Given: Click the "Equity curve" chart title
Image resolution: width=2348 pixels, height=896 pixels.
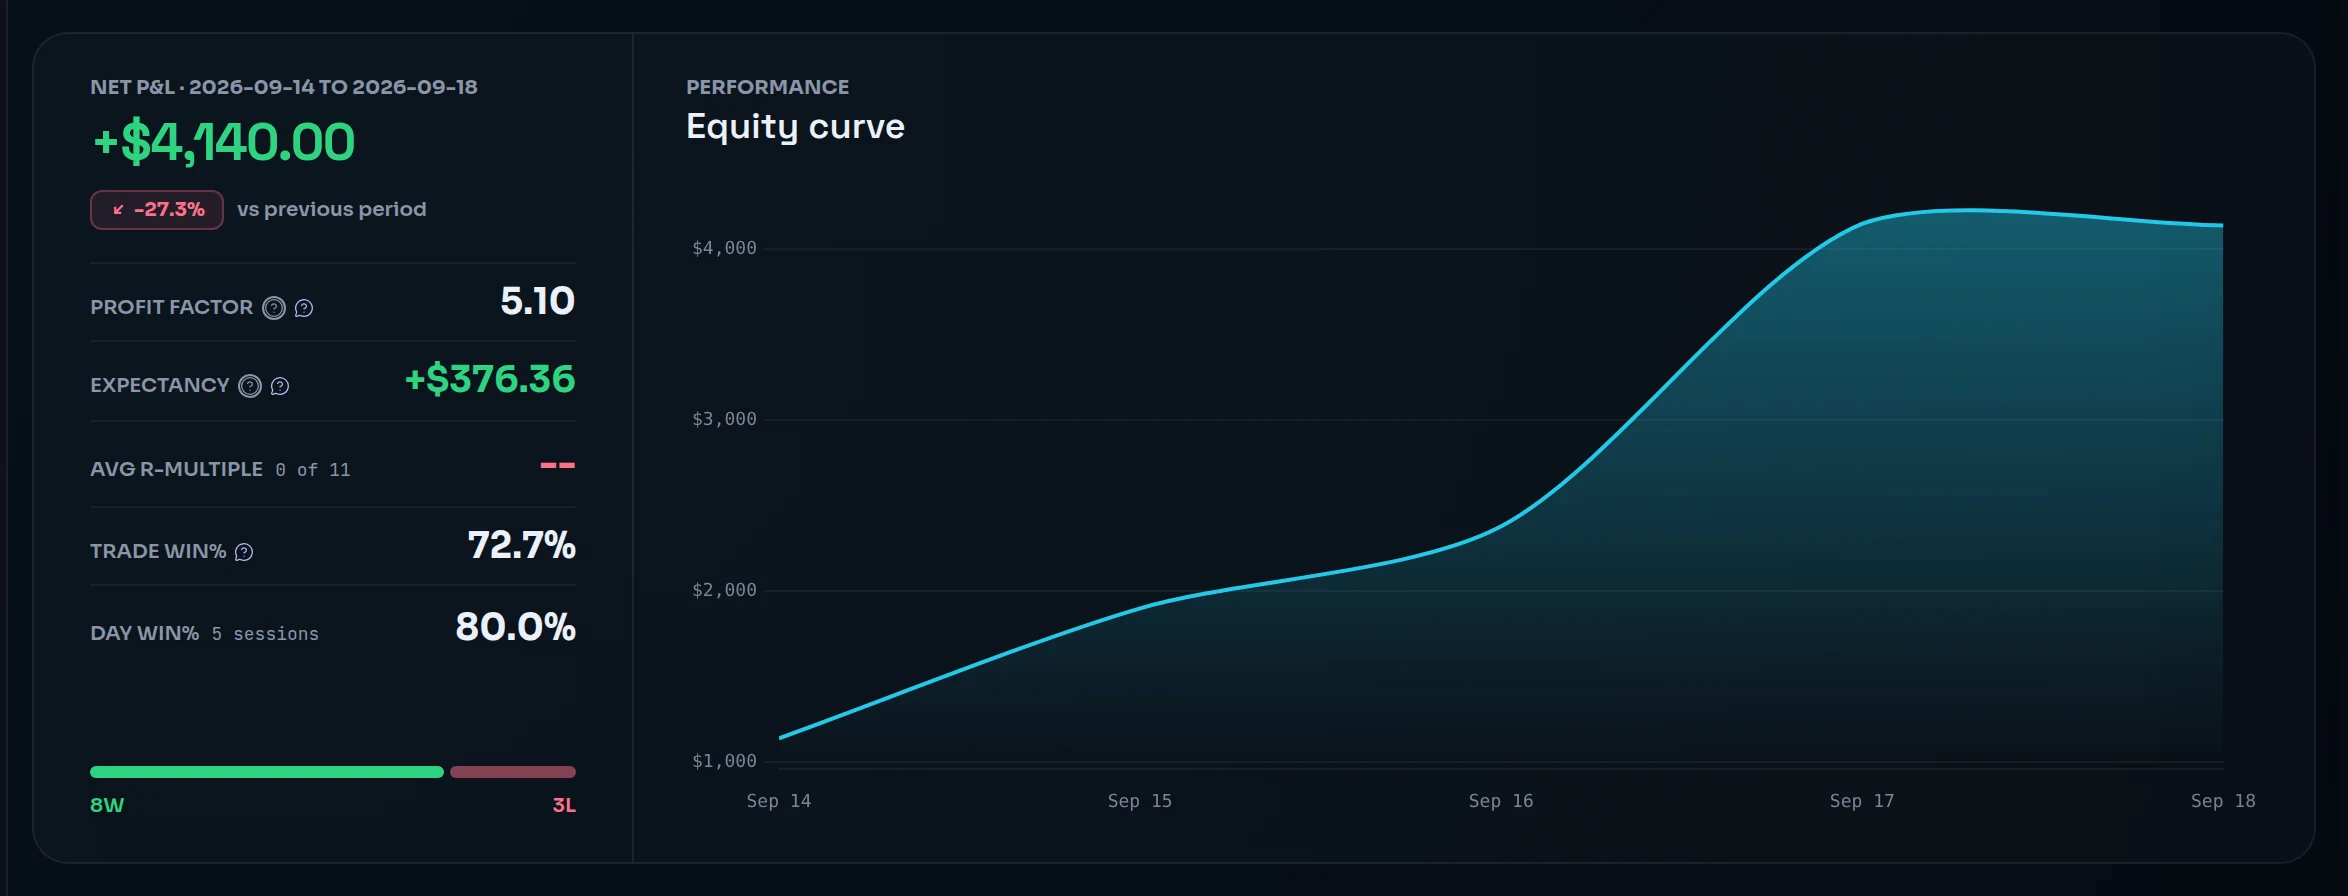Looking at the screenshot, I should point(795,127).
